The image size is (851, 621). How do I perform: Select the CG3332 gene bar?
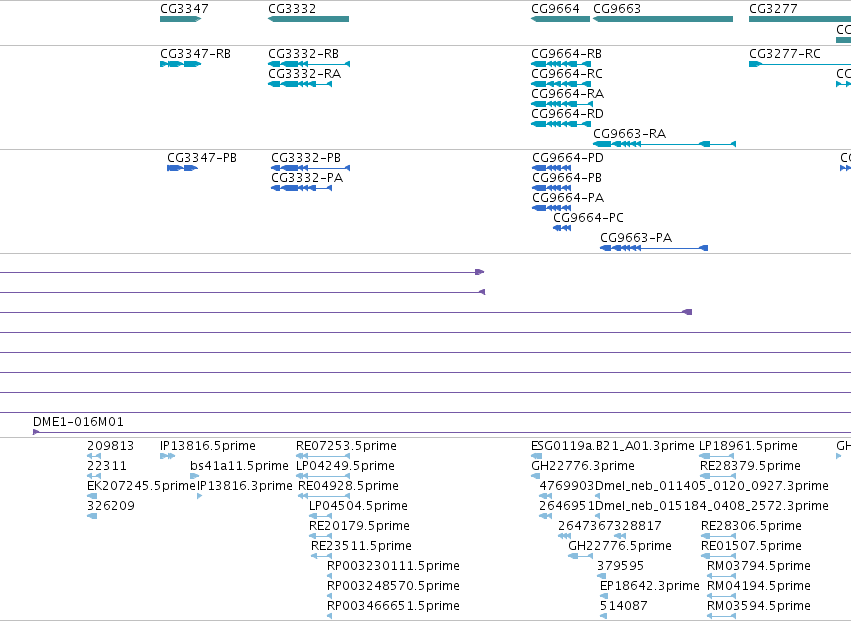tap(308, 19)
